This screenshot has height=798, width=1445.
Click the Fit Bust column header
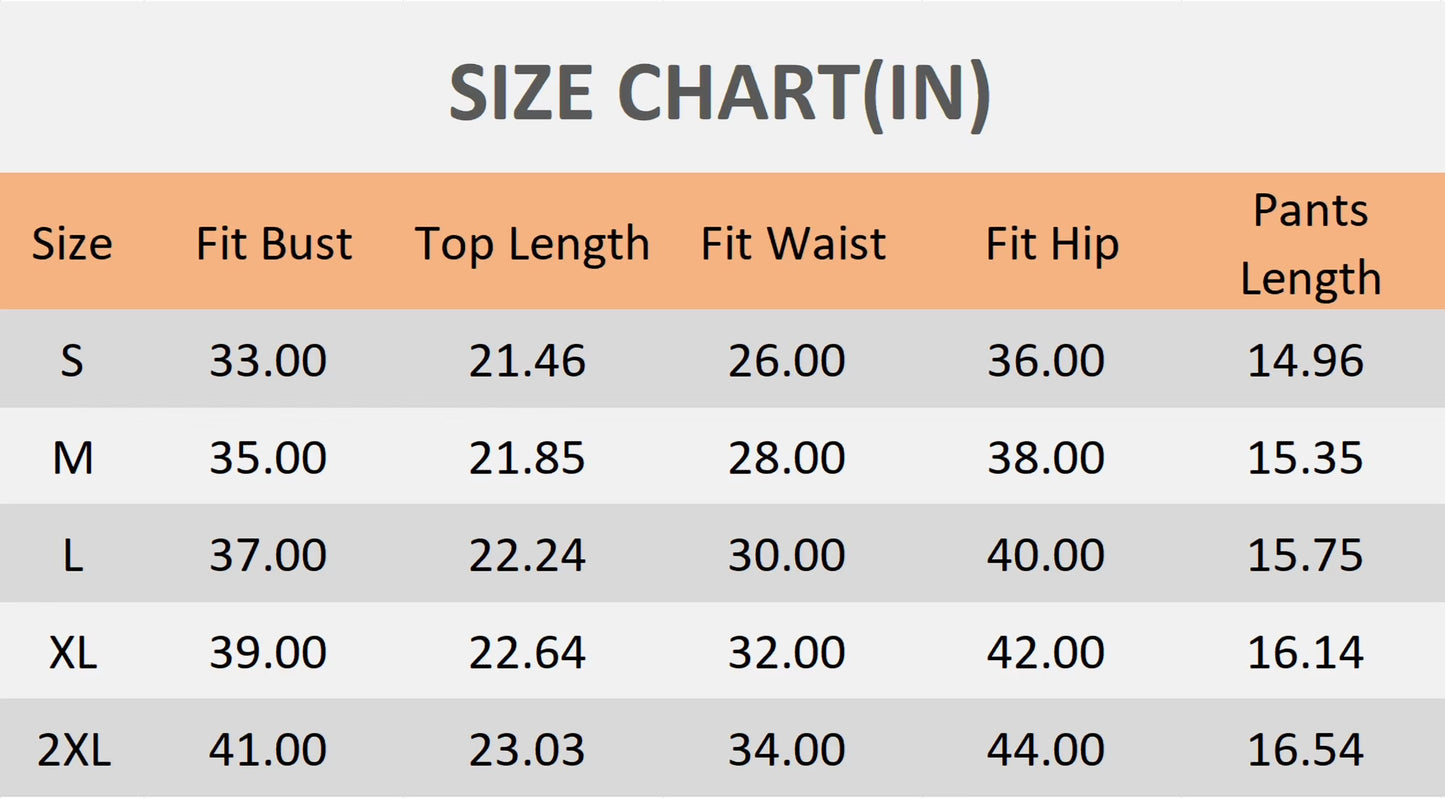(274, 244)
